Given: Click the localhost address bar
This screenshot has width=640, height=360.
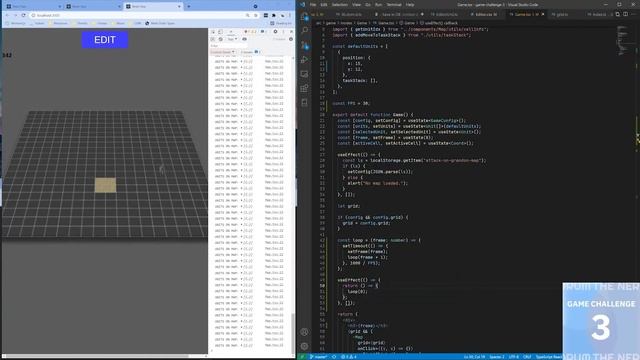Looking at the screenshot, I should 139,15.
